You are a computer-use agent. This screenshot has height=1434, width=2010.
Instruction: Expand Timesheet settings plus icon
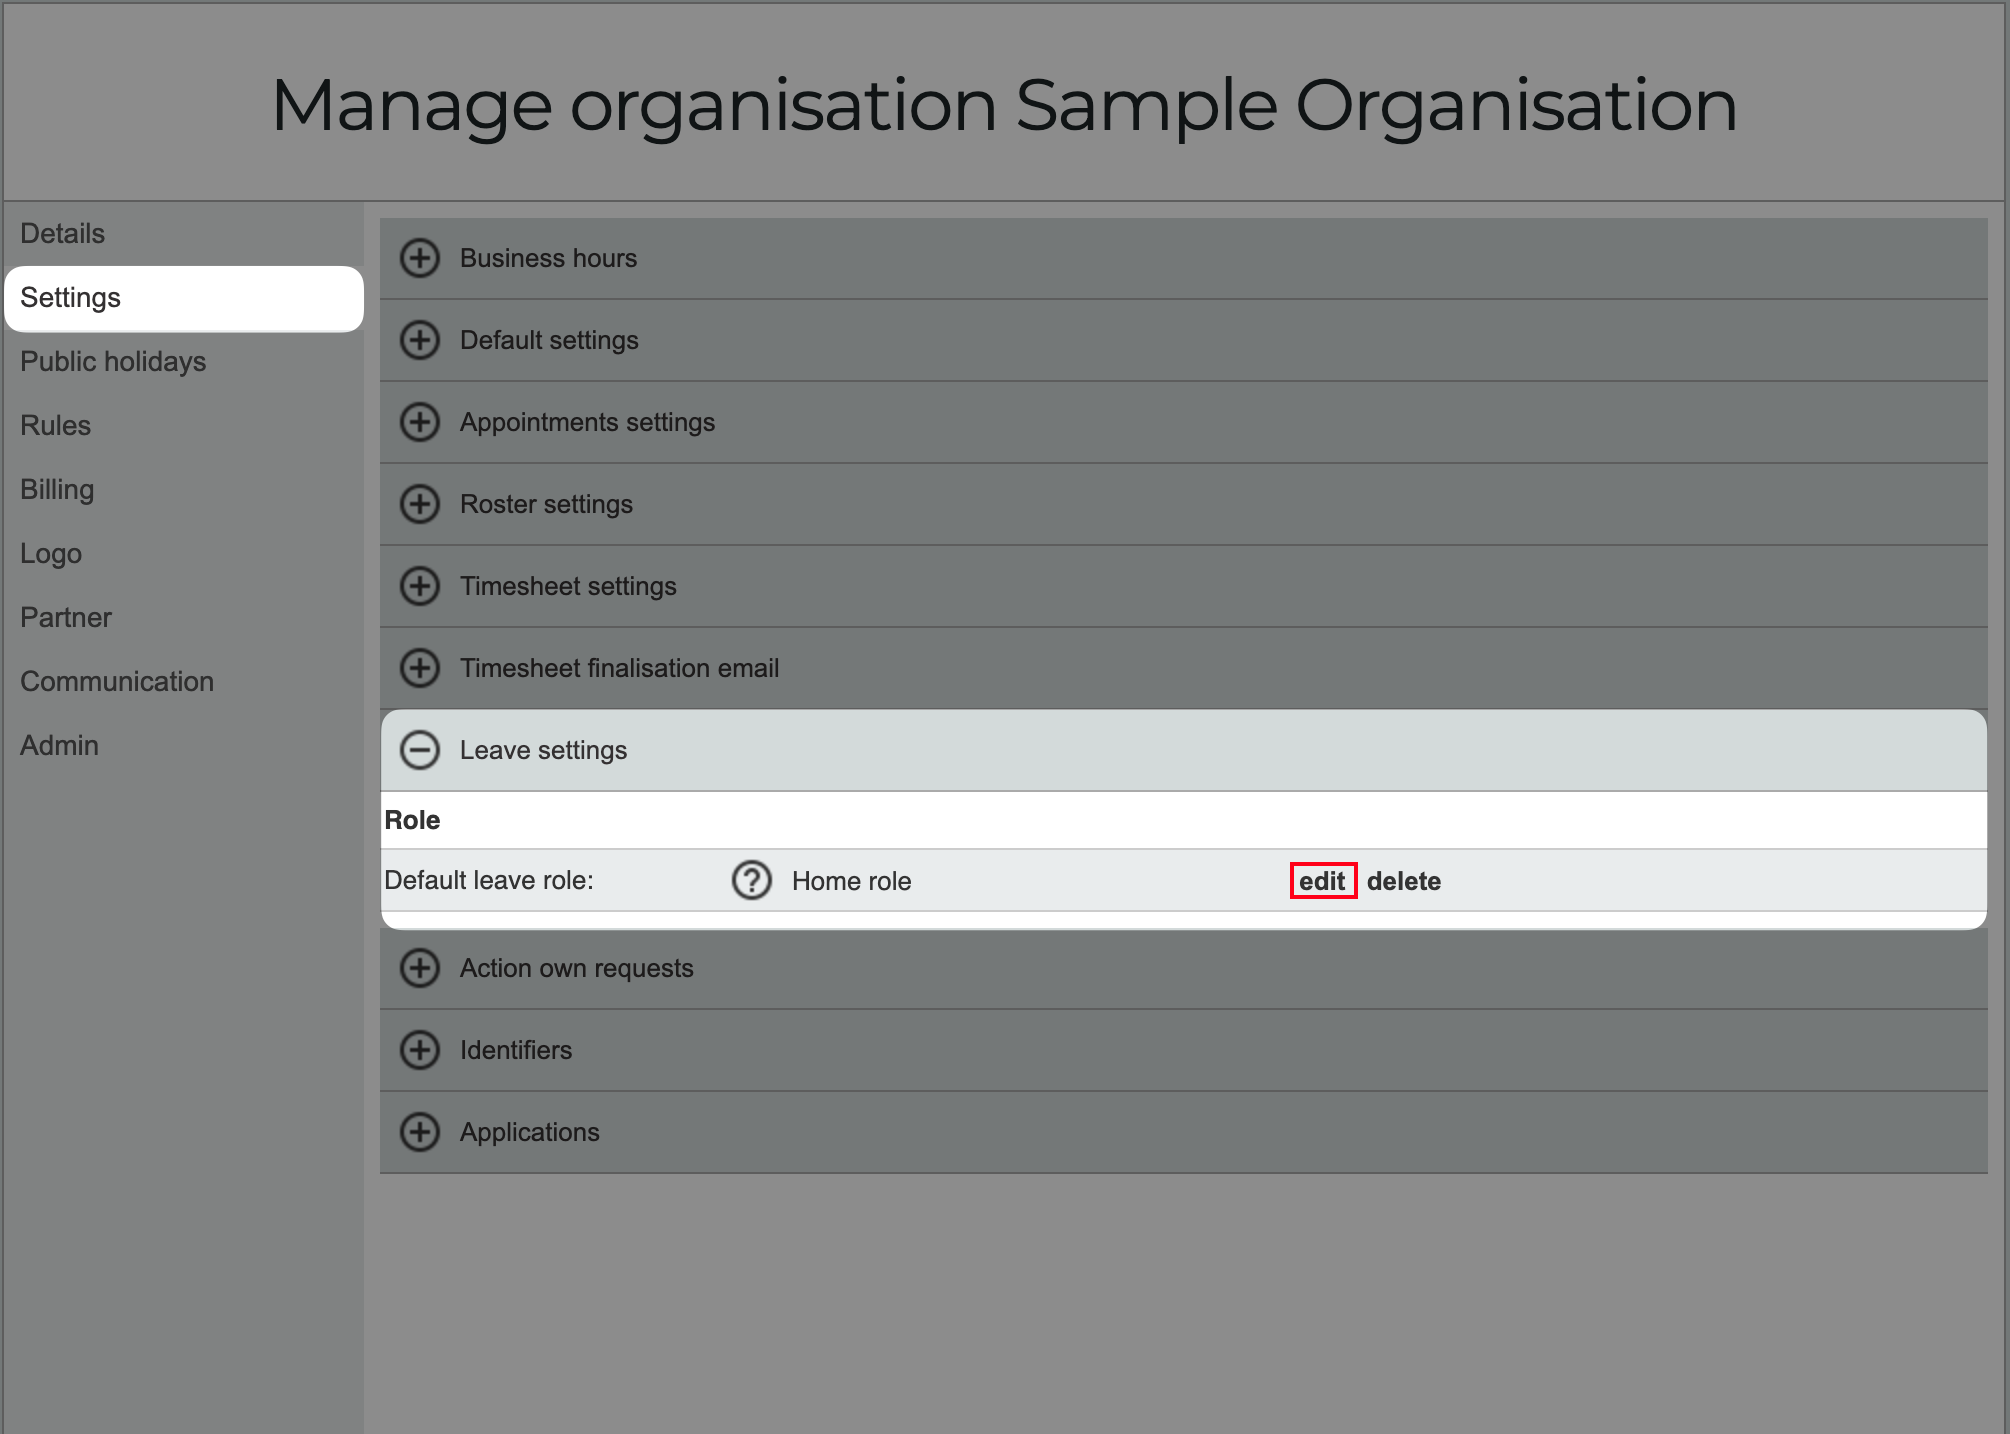(420, 586)
